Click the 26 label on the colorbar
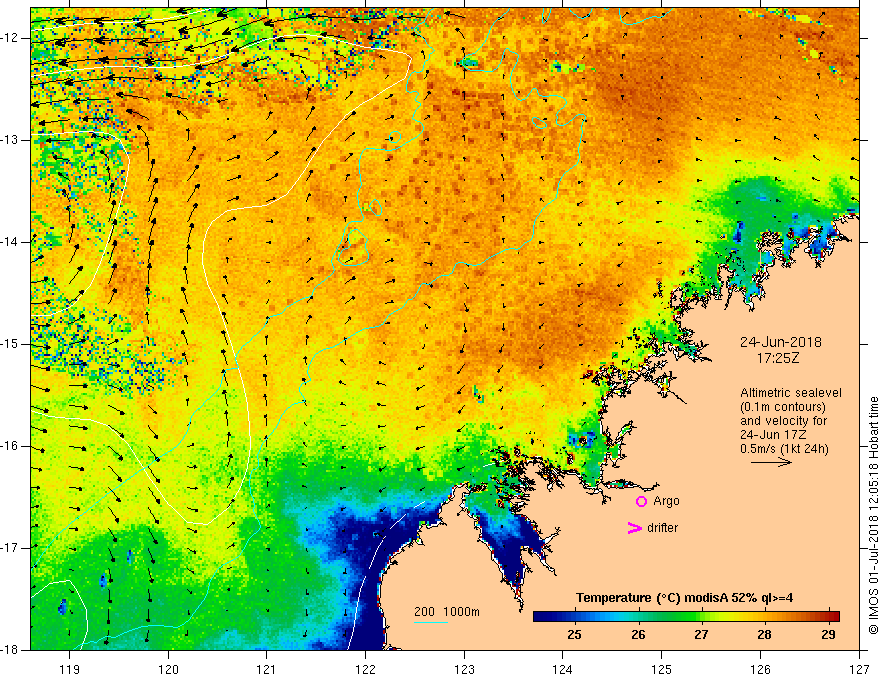The width and height of the screenshot is (880, 680). tap(638, 635)
